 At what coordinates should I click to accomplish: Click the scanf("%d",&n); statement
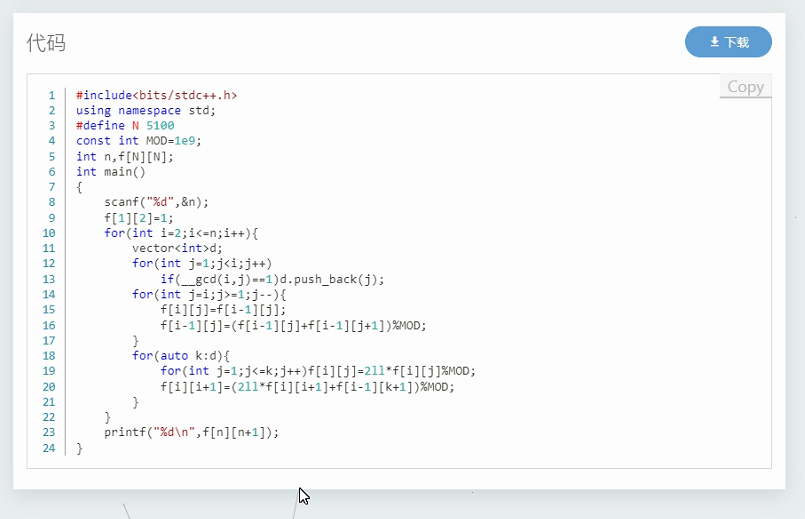[x=156, y=202]
